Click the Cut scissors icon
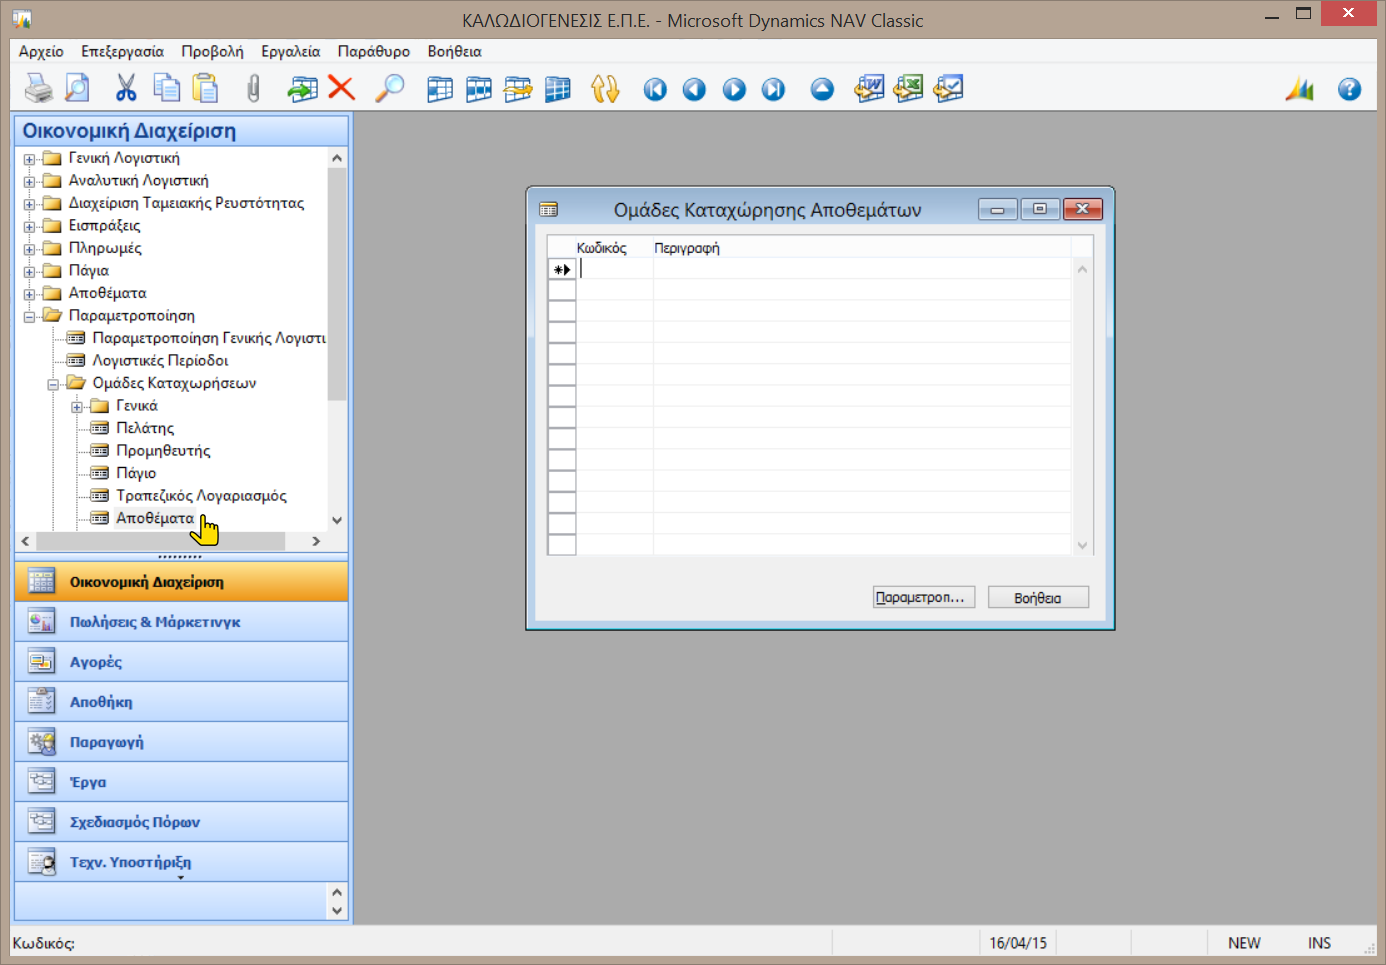 [126, 89]
